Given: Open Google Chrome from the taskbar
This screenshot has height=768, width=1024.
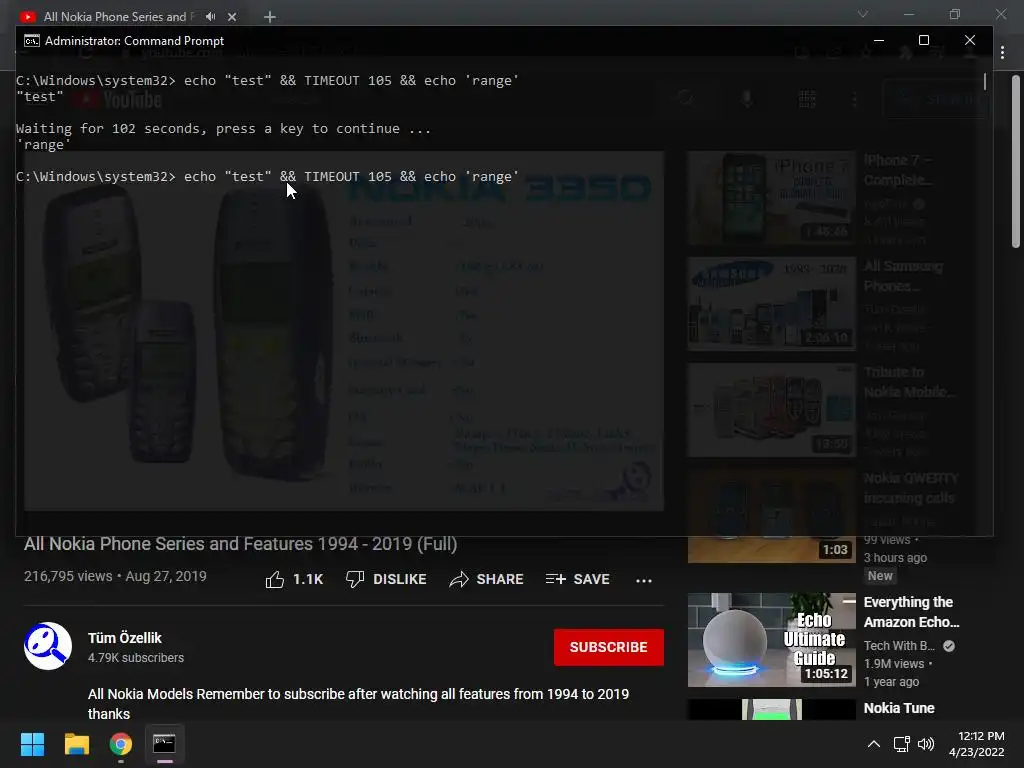Looking at the screenshot, I should point(121,744).
